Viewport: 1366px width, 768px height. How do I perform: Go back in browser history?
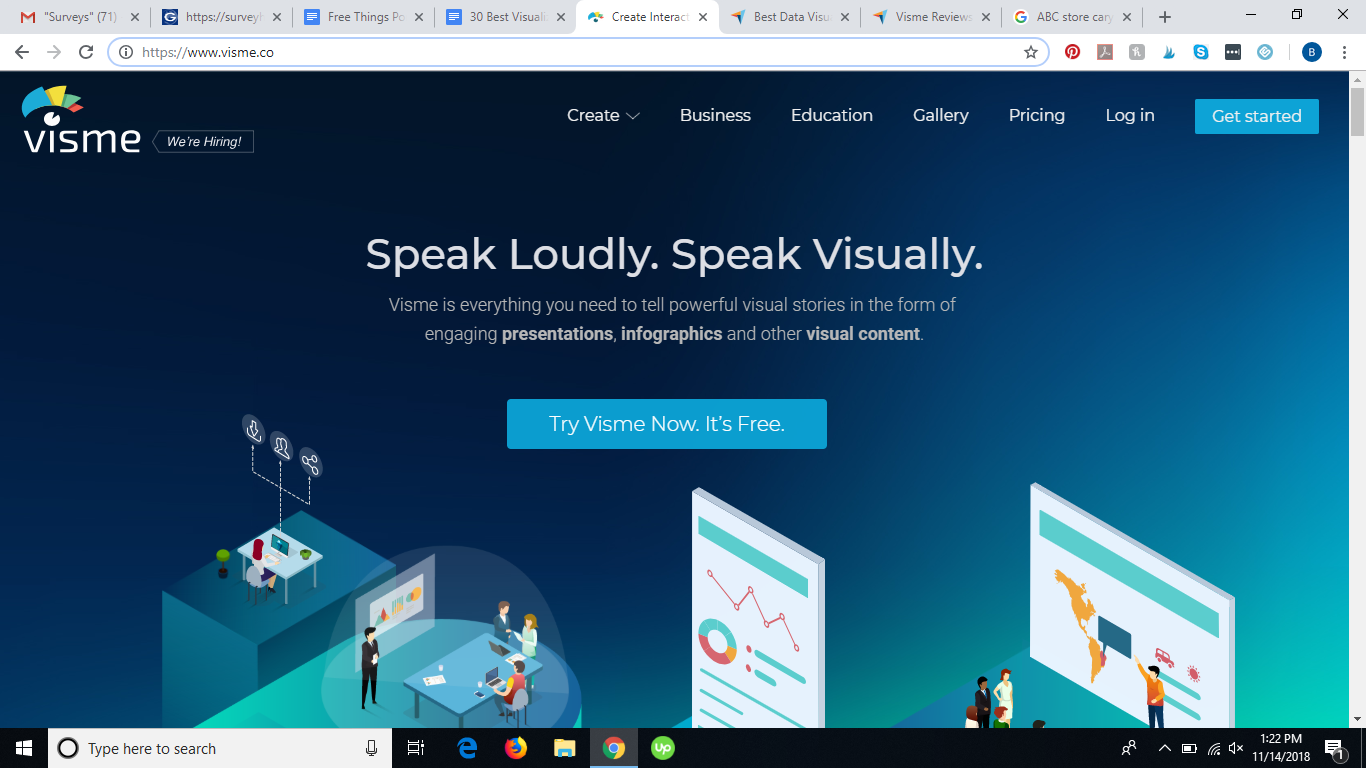pyautogui.click(x=22, y=52)
